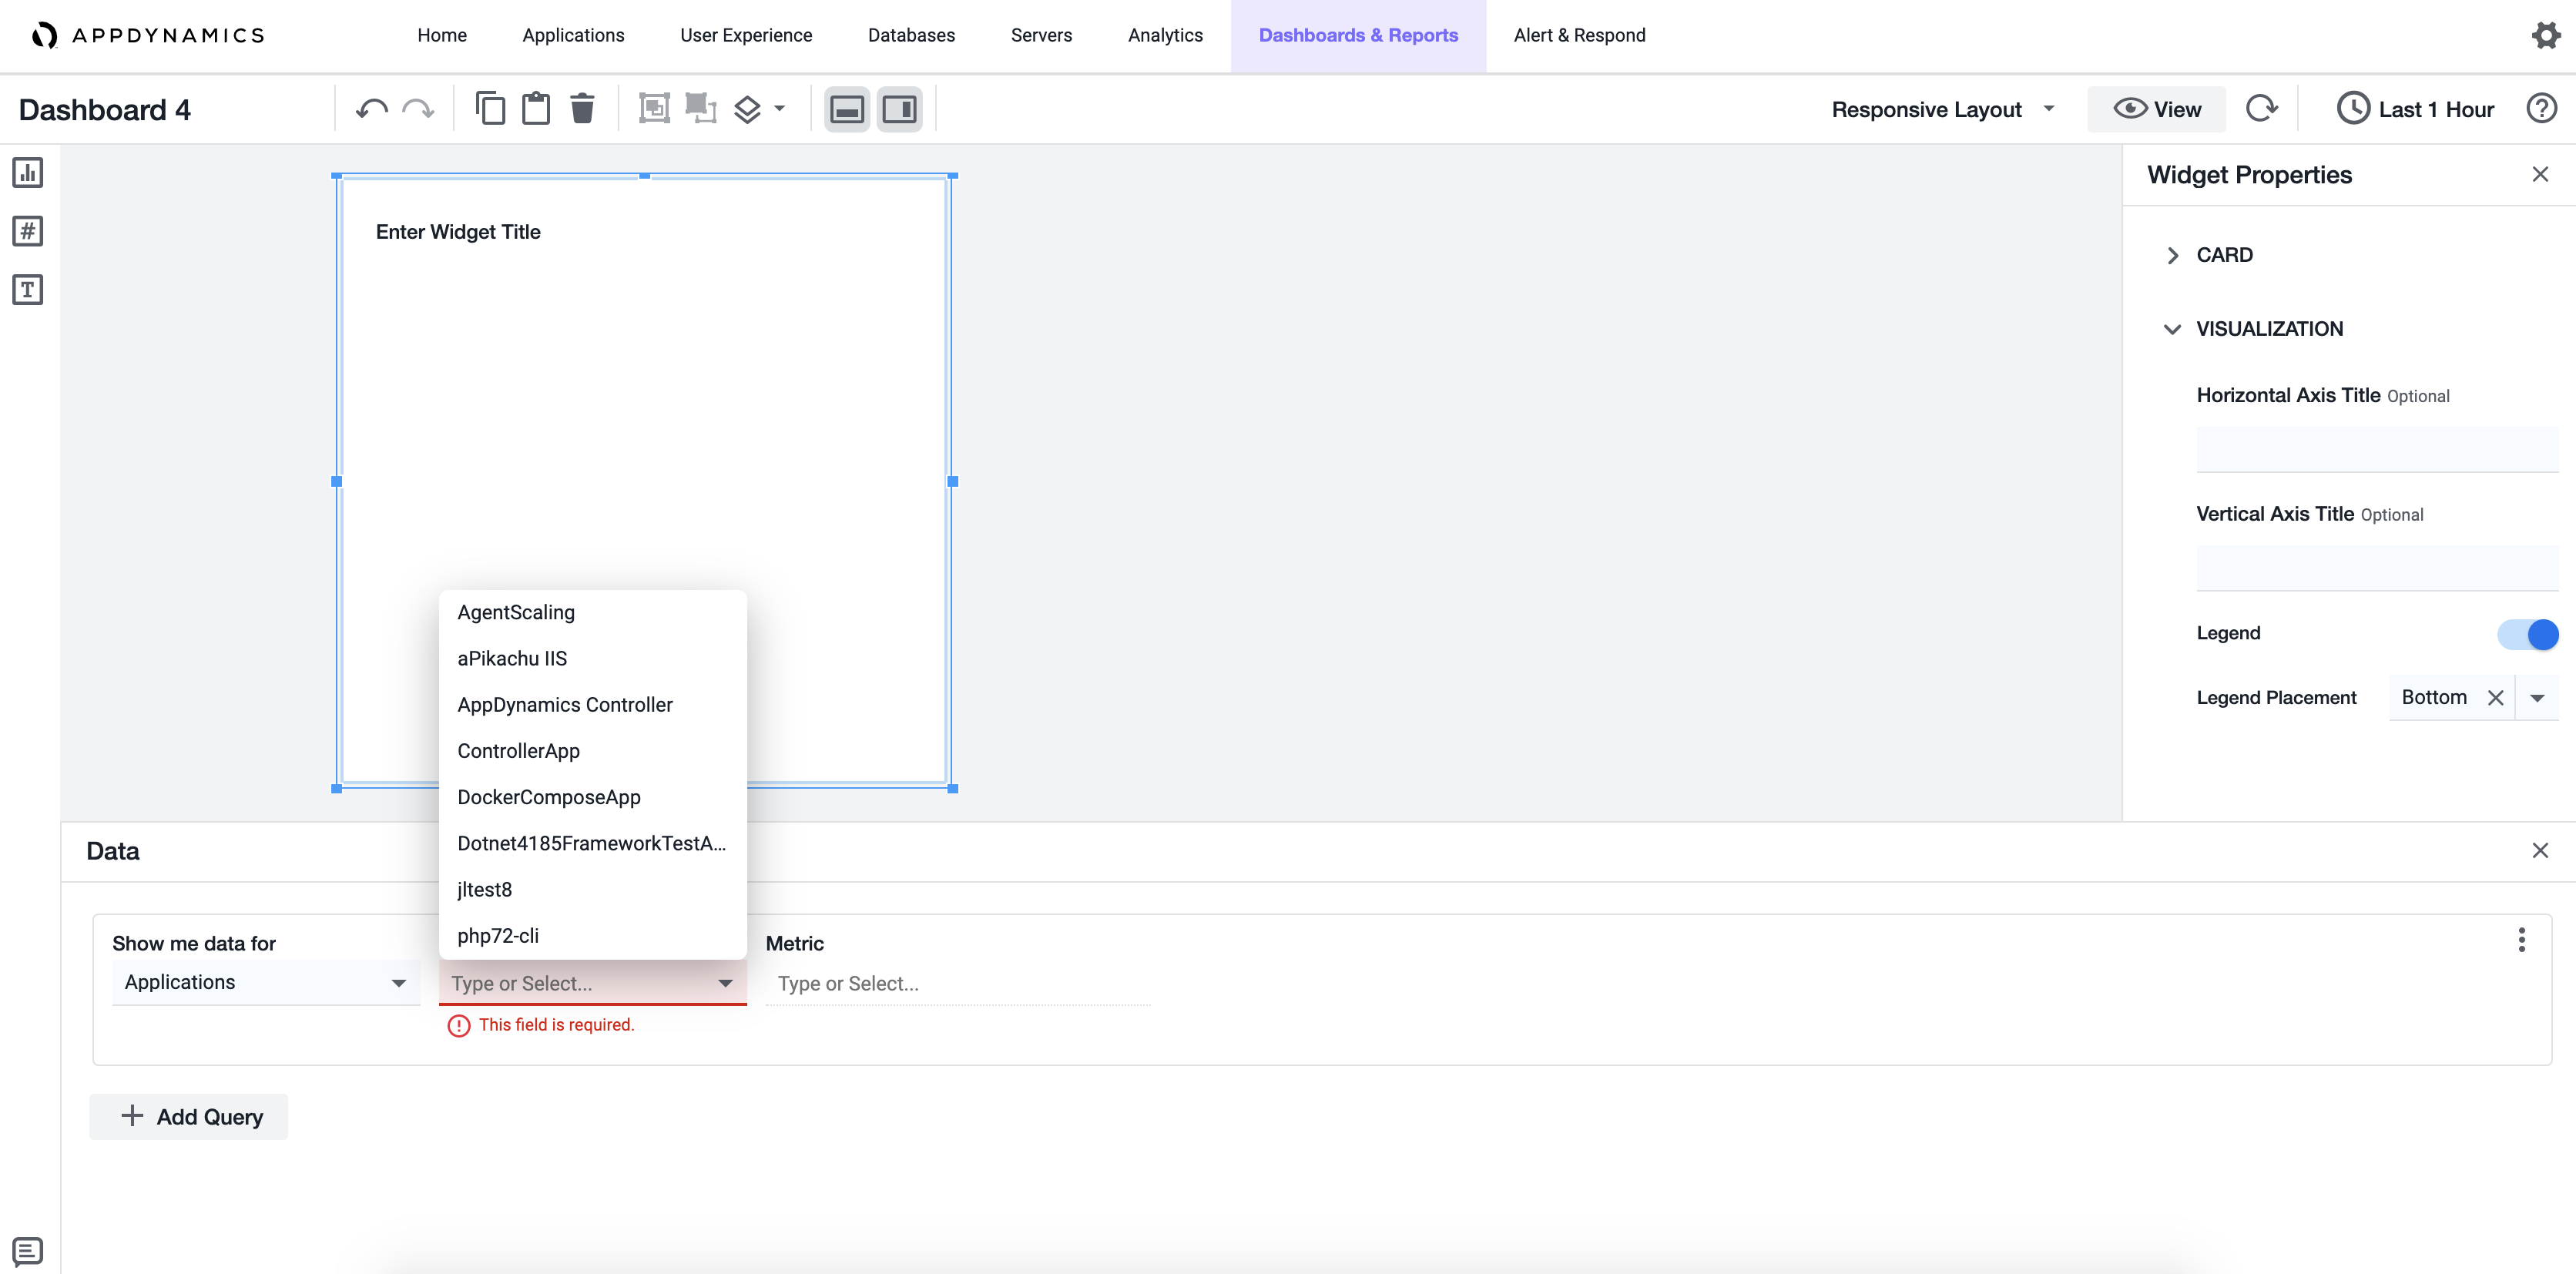This screenshot has height=1274, width=2576.
Task: Click the Metric Type or Select field
Action: [957, 984]
